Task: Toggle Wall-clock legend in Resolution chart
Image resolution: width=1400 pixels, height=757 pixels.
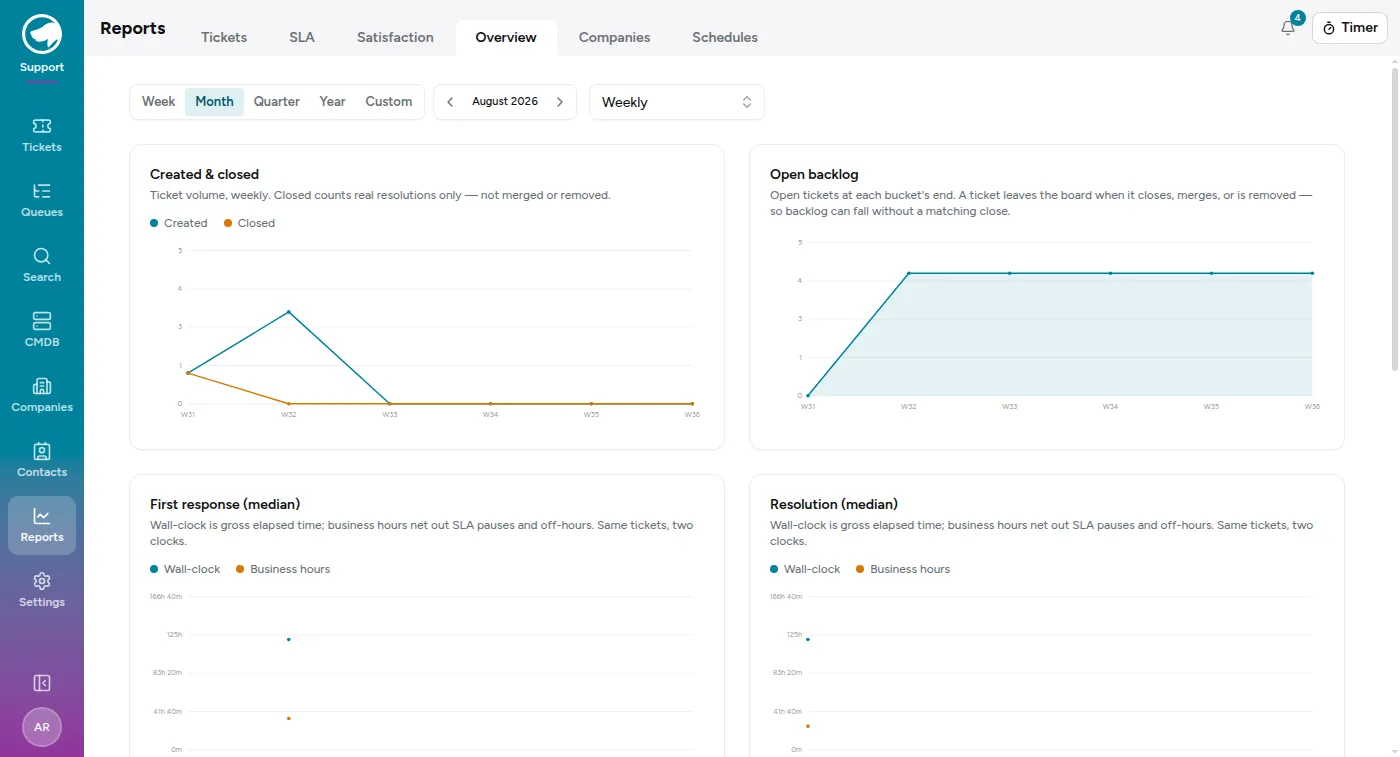Action: [805, 569]
